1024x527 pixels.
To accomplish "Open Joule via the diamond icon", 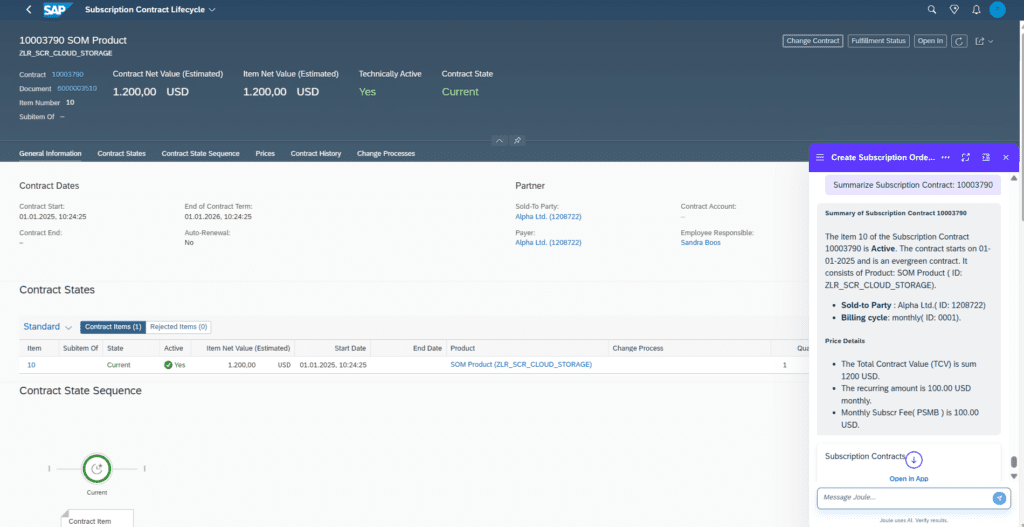I will click(x=954, y=10).
